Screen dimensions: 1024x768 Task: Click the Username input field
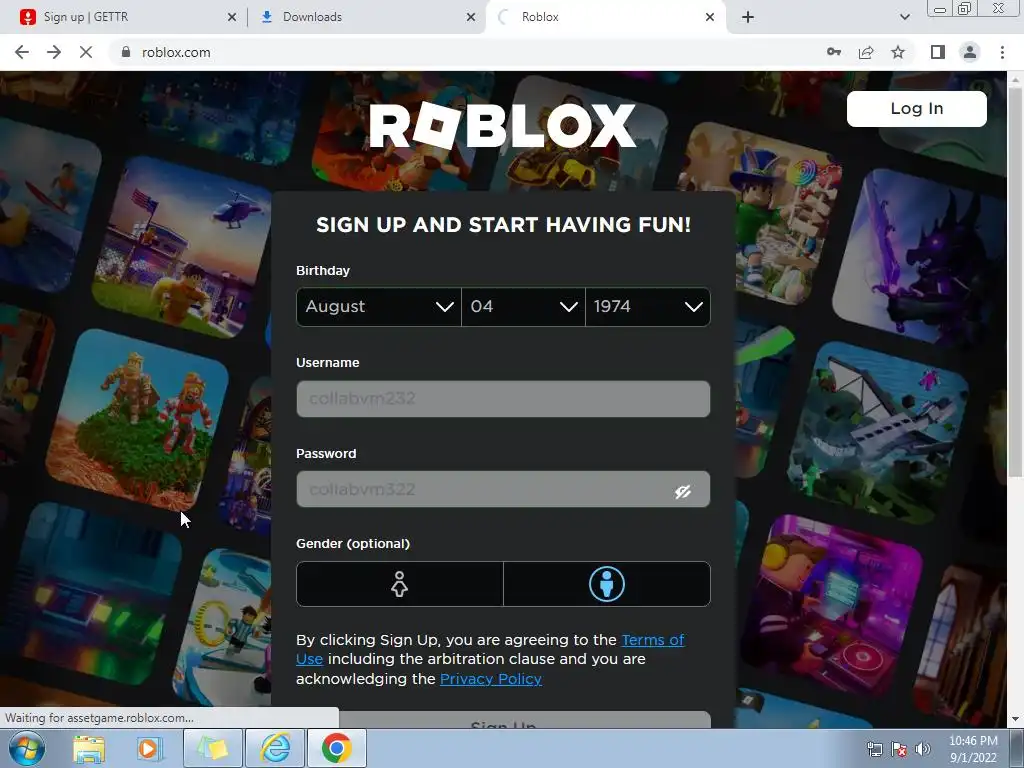click(x=503, y=398)
